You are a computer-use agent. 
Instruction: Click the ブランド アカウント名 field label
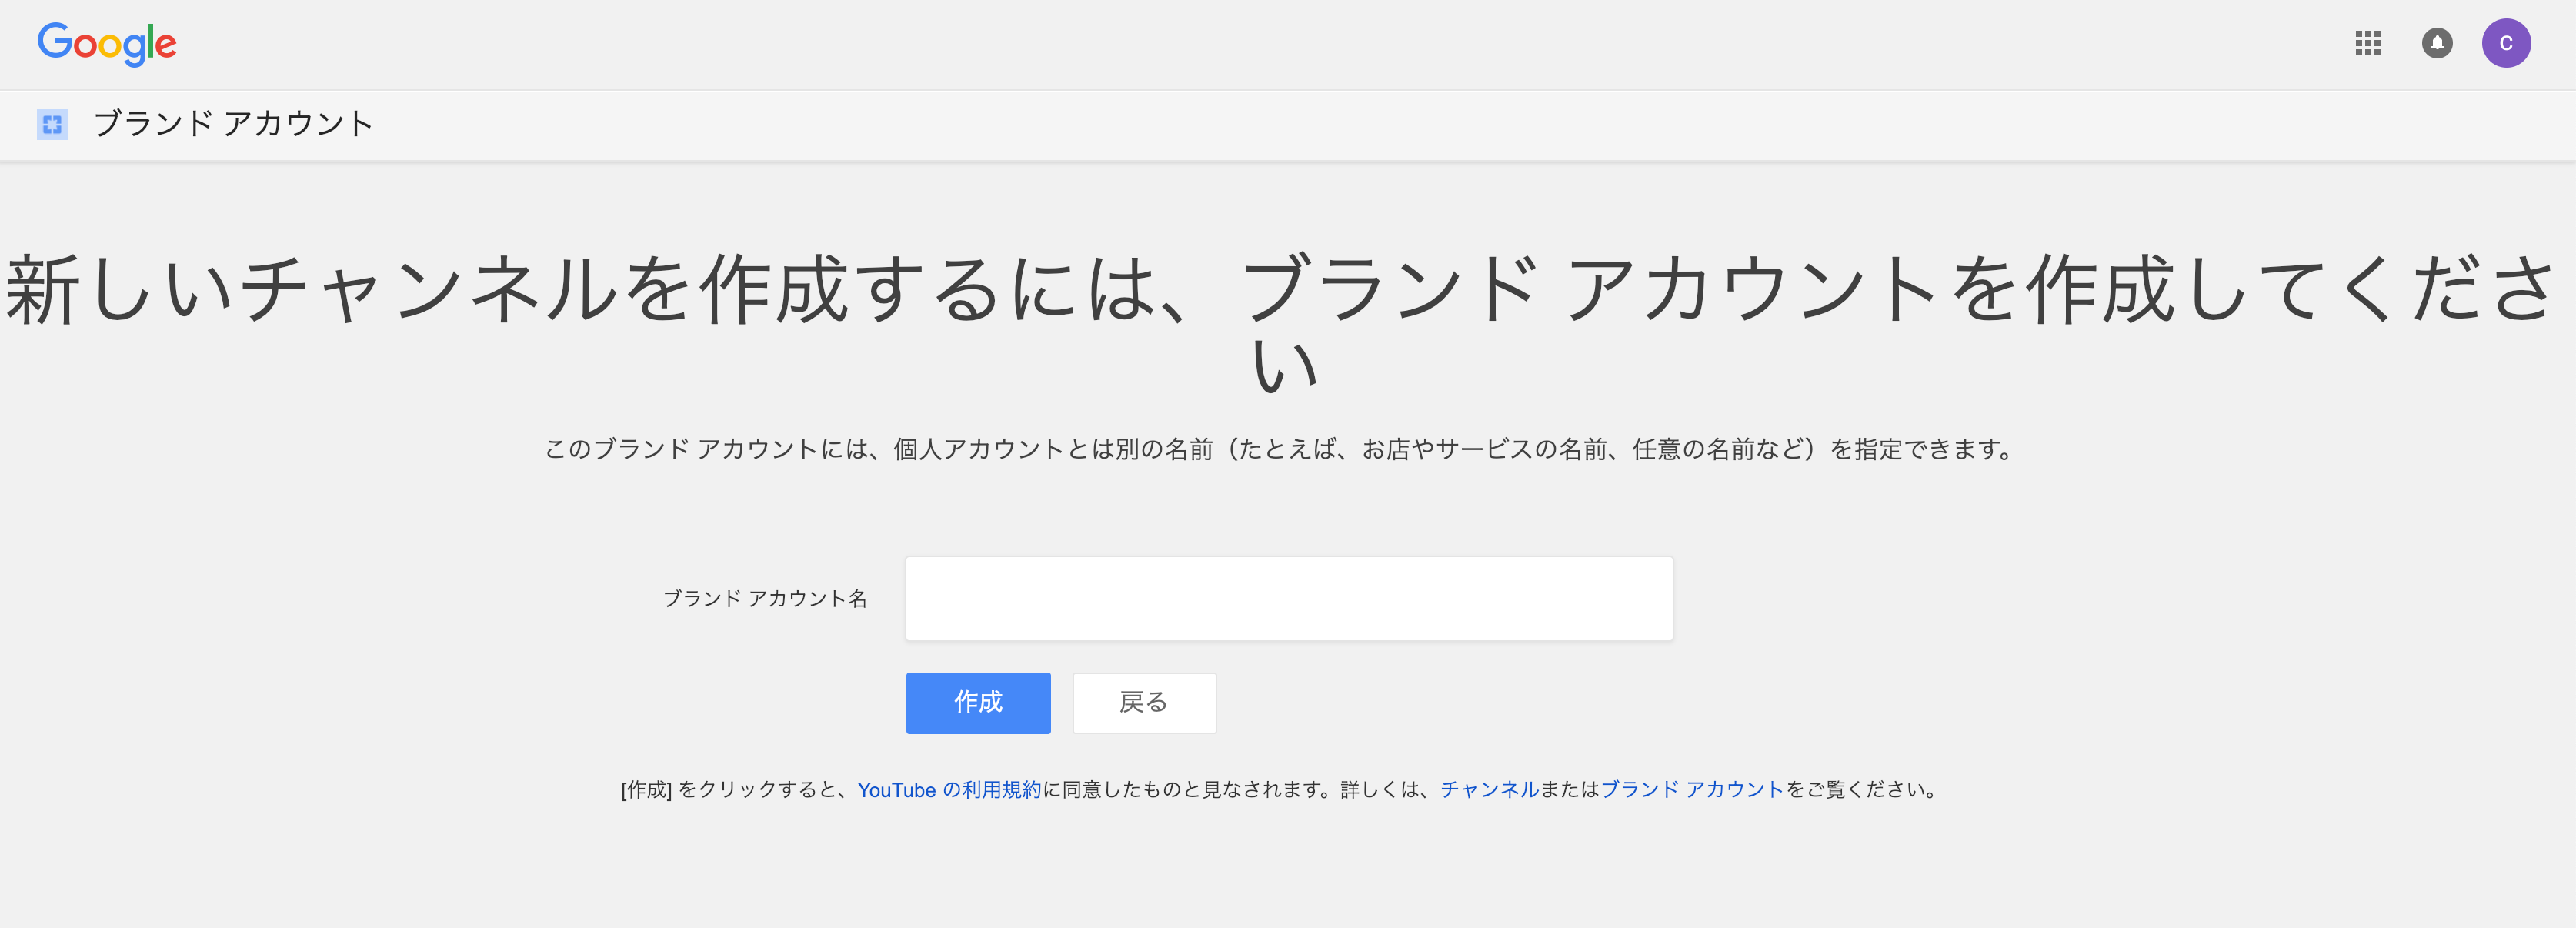[x=765, y=598]
